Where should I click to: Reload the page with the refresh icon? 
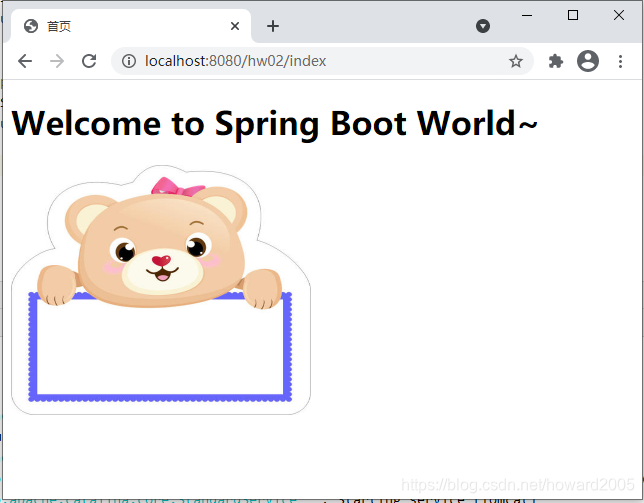click(89, 61)
